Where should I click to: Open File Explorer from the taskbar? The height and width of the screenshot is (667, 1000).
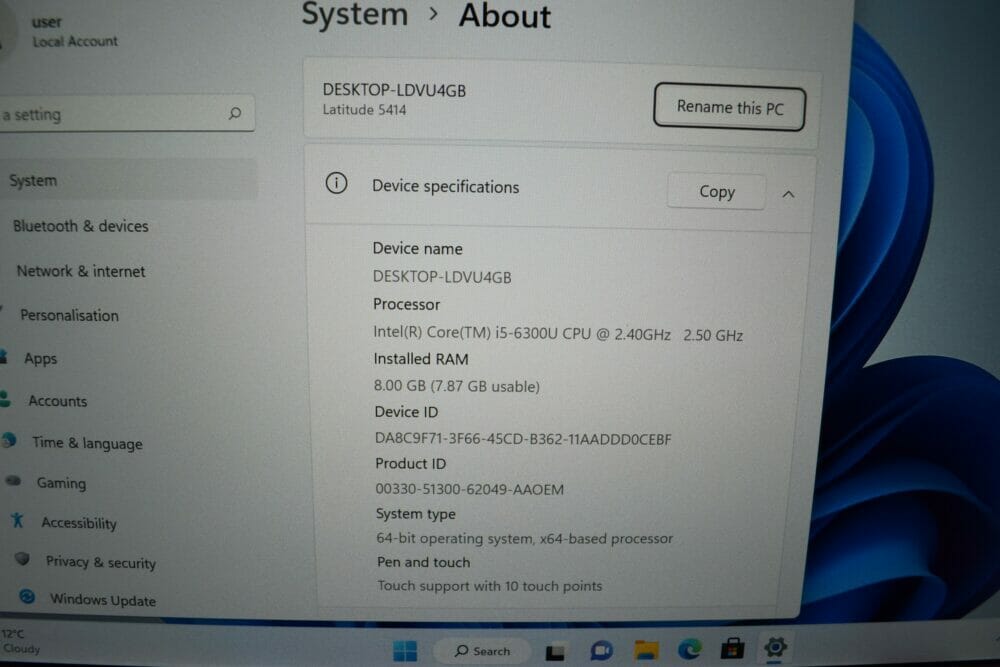647,650
